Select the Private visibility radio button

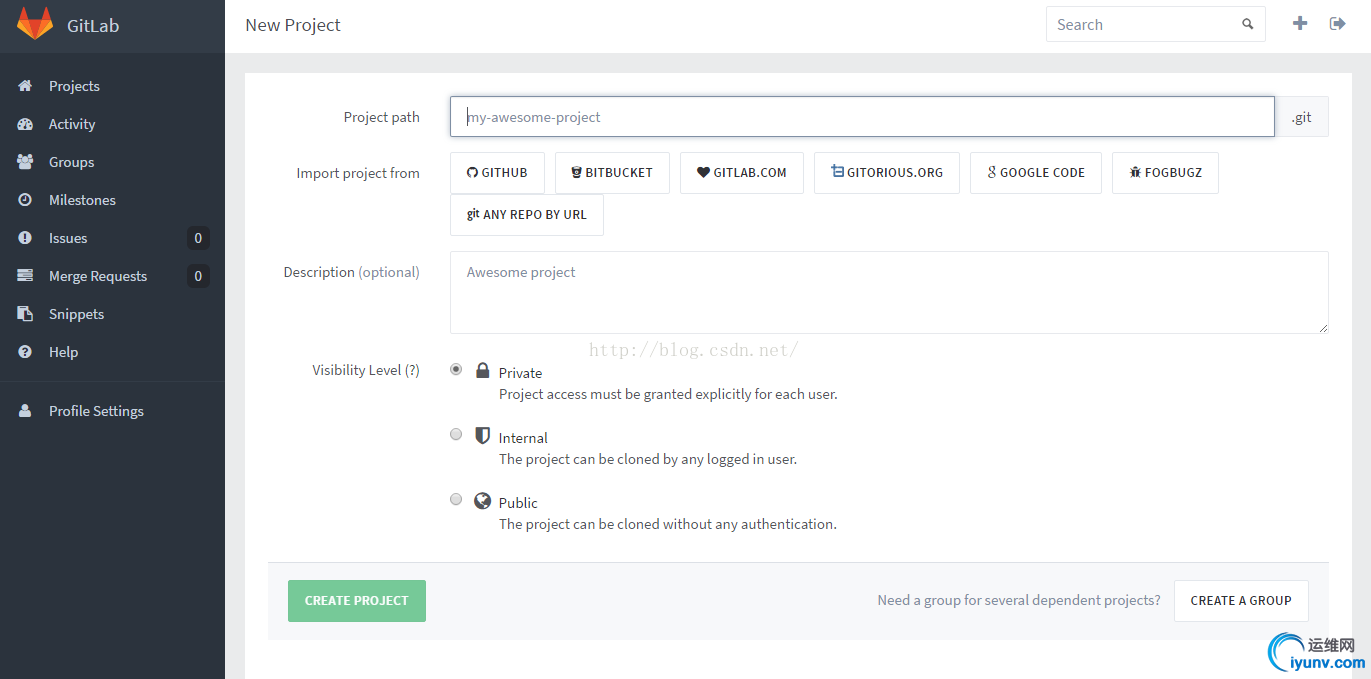(x=456, y=369)
